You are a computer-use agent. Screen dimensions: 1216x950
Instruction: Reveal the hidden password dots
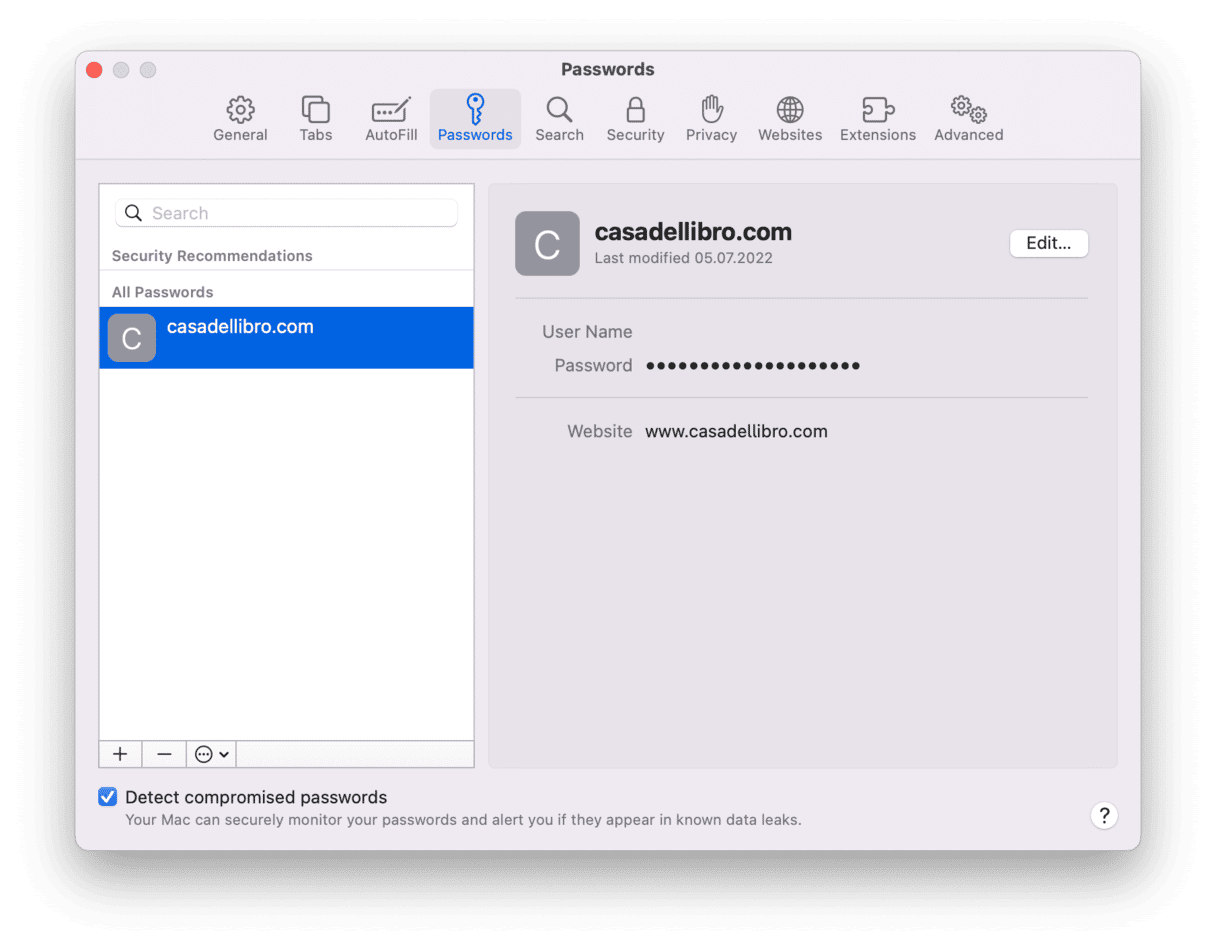(753, 366)
